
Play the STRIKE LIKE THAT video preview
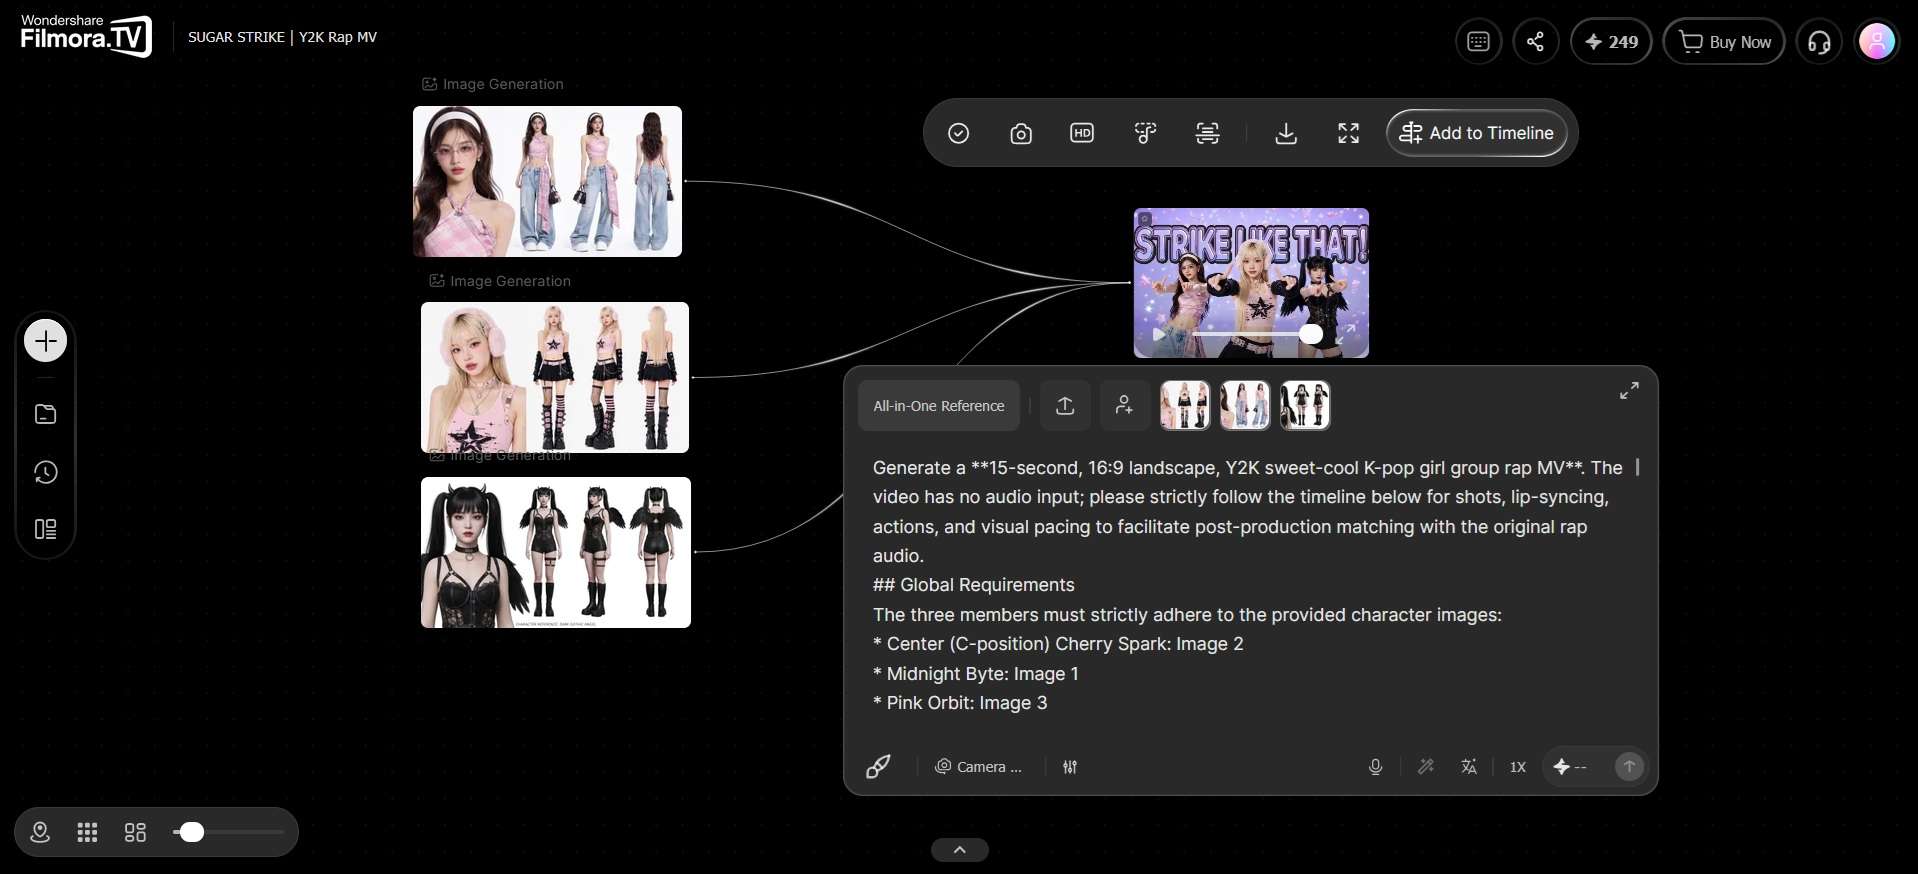tap(1158, 335)
